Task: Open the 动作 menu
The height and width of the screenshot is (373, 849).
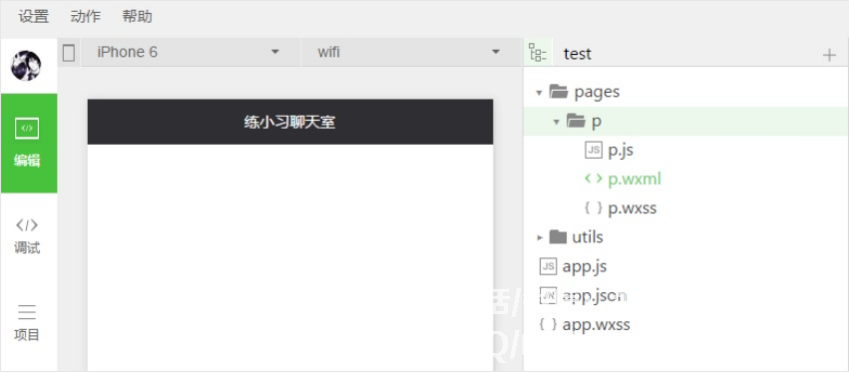Action: (86, 16)
